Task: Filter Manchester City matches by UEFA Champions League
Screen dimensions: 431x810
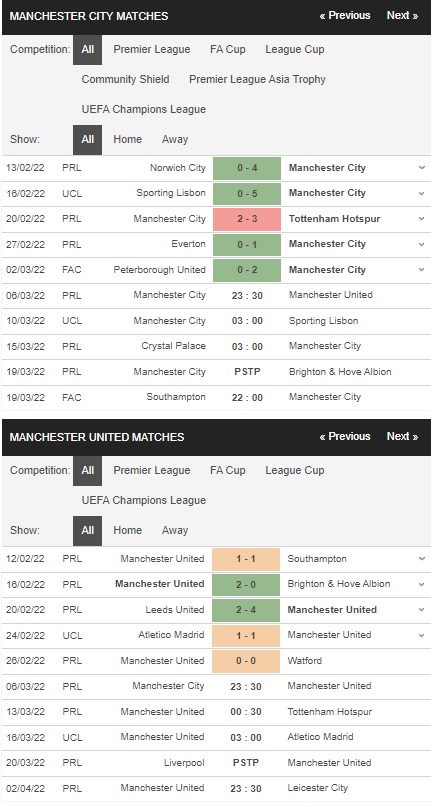Action: coord(144,110)
